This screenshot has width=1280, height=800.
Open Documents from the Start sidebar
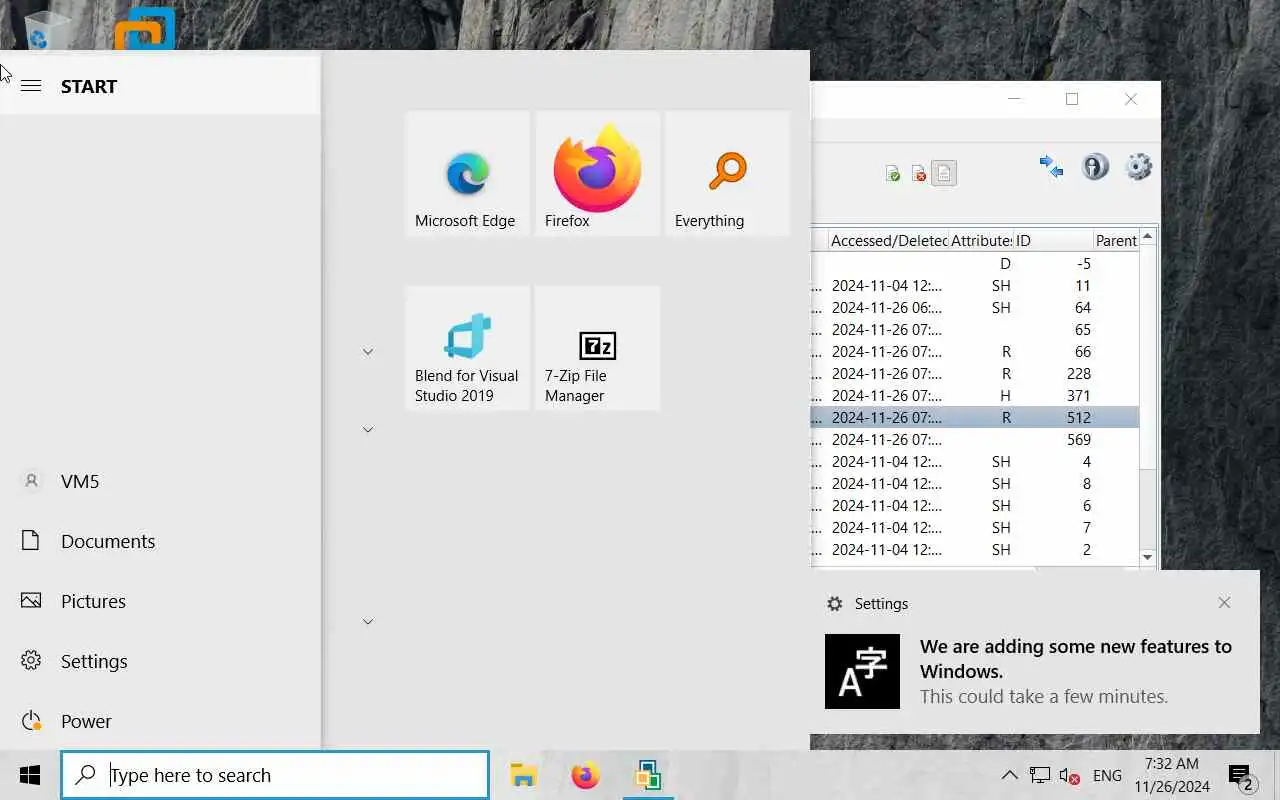[160, 541]
